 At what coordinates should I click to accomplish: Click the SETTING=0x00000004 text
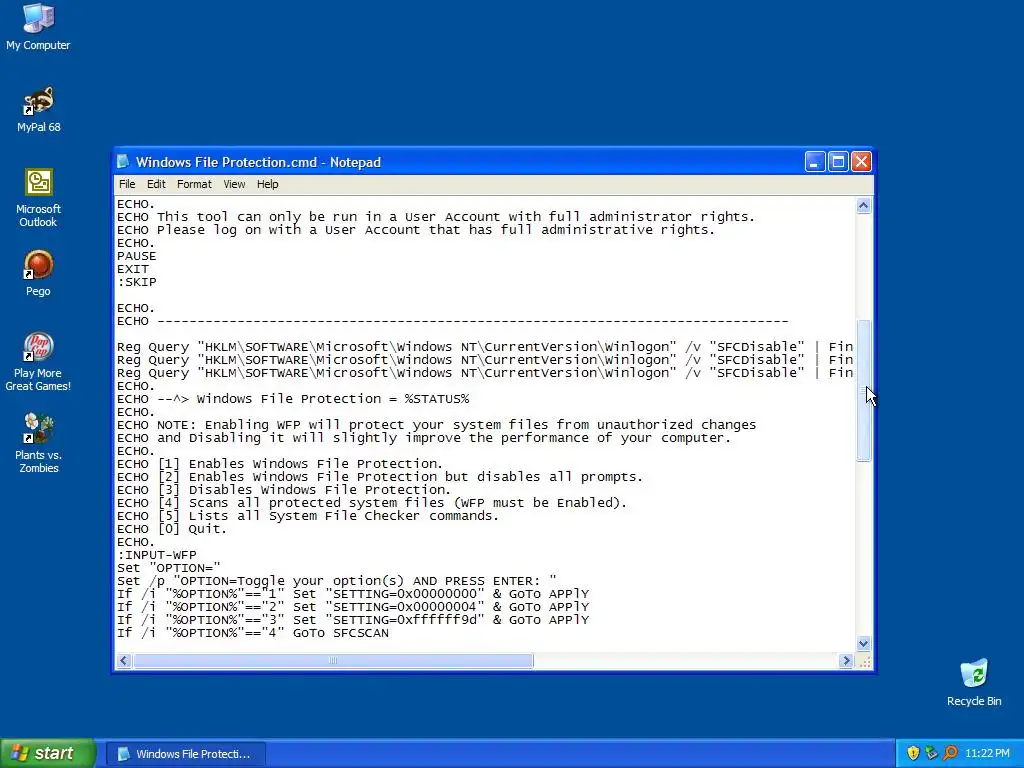(x=405, y=607)
